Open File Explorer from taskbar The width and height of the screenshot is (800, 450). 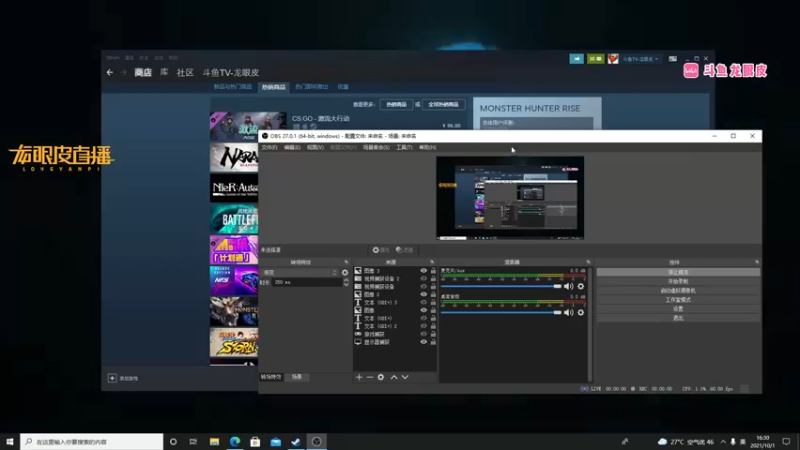[x=214, y=441]
